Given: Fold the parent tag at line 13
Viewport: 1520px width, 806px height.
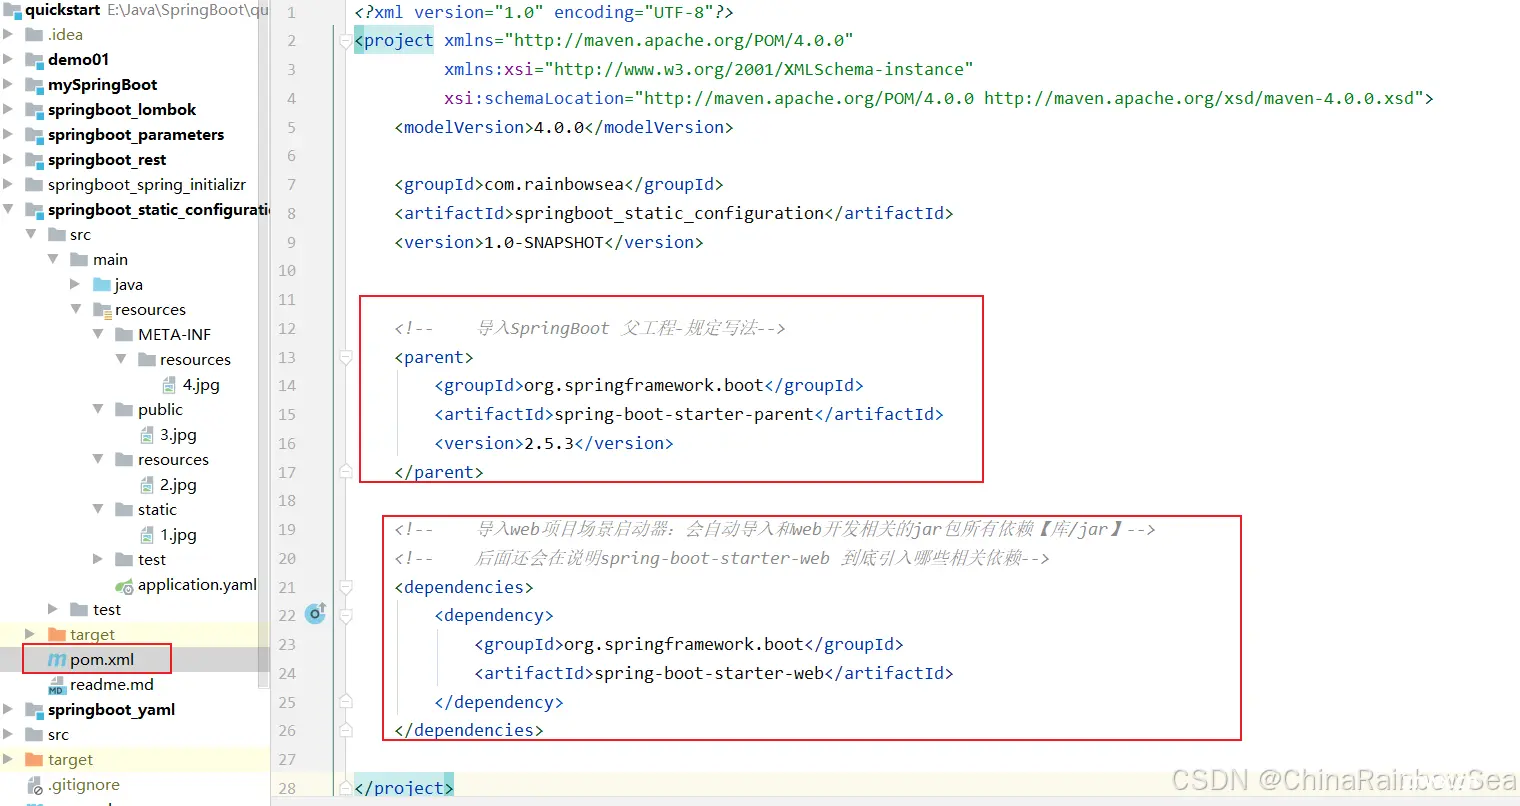Looking at the screenshot, I should (x=345, y=357).
